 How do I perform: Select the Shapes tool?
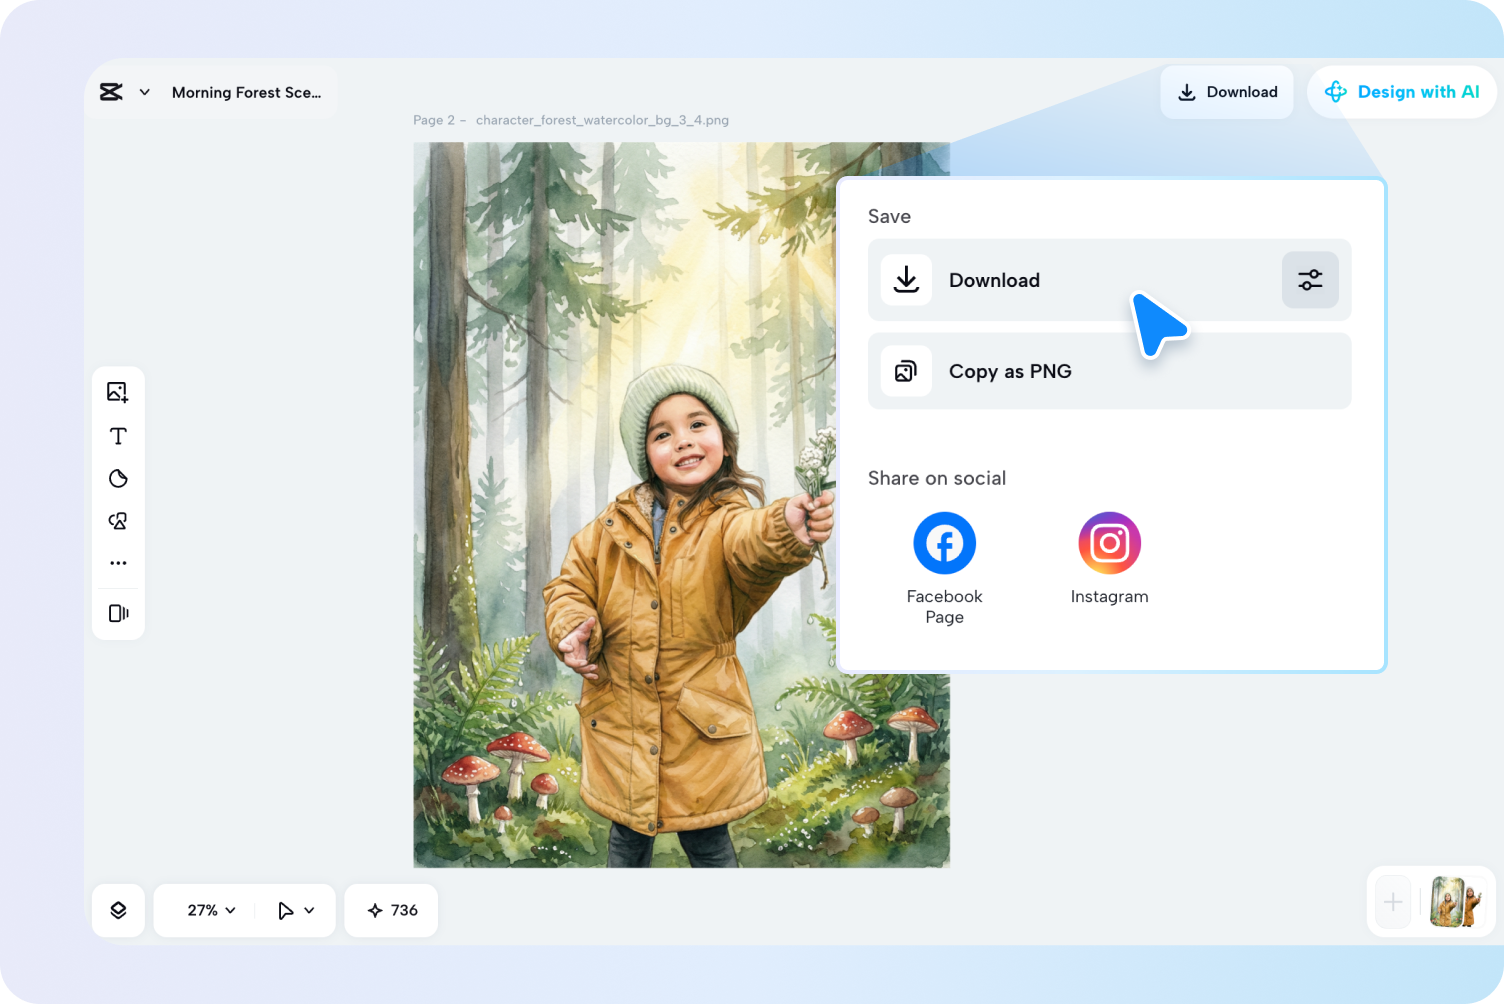pos(118,521)
